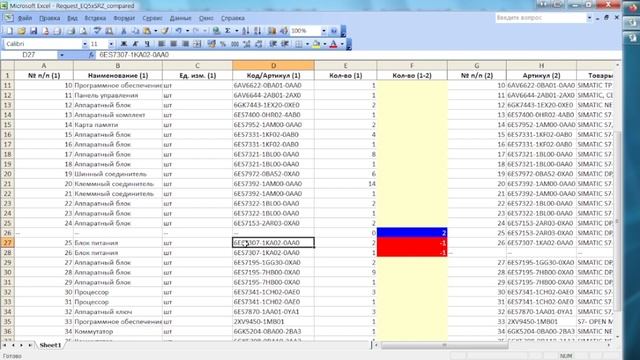Expand the Undo history arrow
Screen dimensions: 640x360
[187, 31]
